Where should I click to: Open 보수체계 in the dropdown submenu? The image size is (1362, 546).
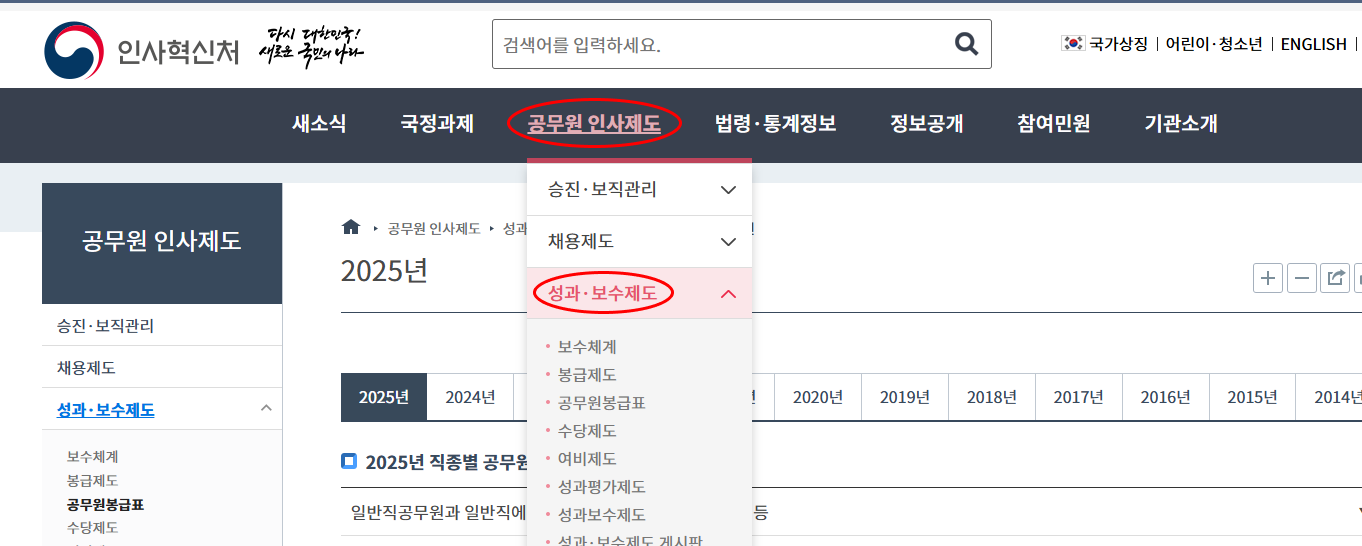pos(587,347)
